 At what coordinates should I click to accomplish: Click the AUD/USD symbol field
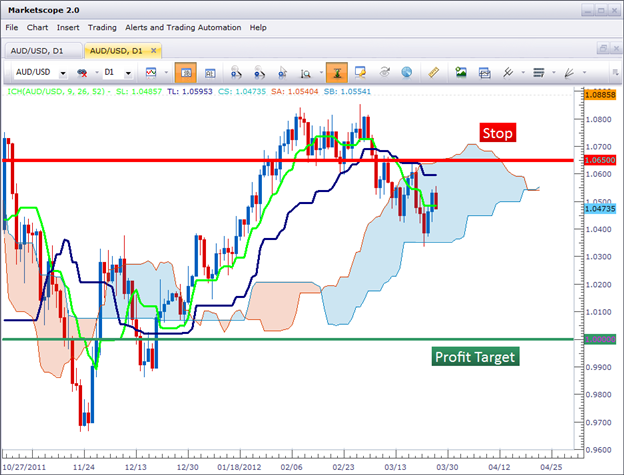coord(36,72)
